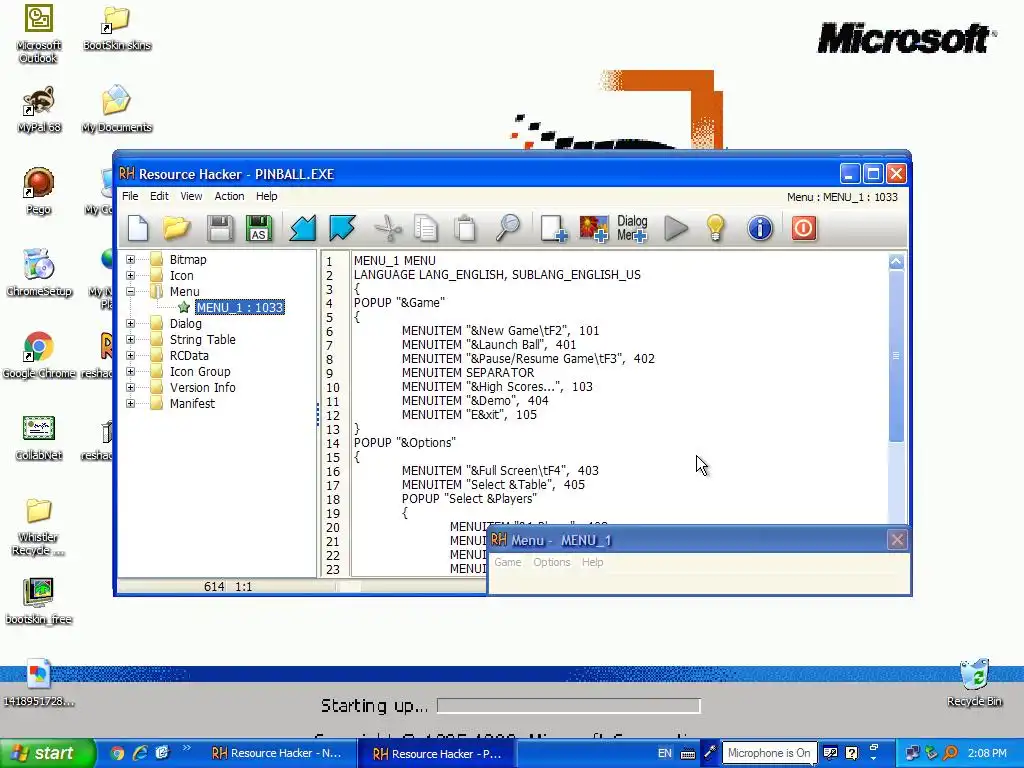The image size is (1024, 768).
Task: Select the Bitmap folder in the tree
Action: click(188, 259)
